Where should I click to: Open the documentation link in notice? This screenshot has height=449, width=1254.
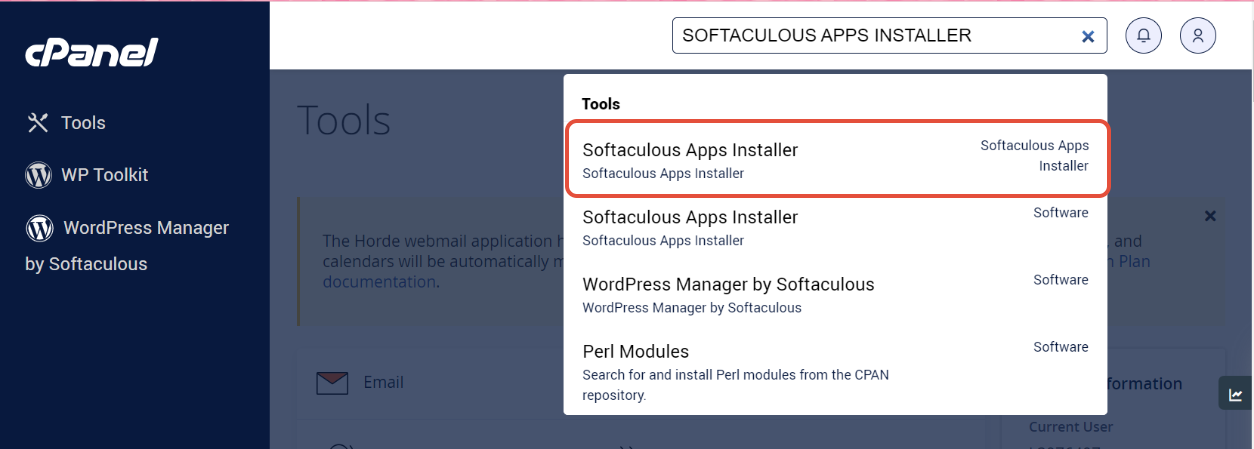click(x=379, y=282)
